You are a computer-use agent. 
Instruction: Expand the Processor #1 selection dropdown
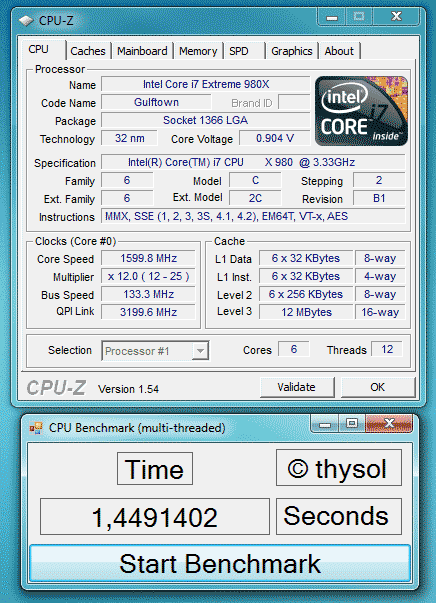pos(200,351)
